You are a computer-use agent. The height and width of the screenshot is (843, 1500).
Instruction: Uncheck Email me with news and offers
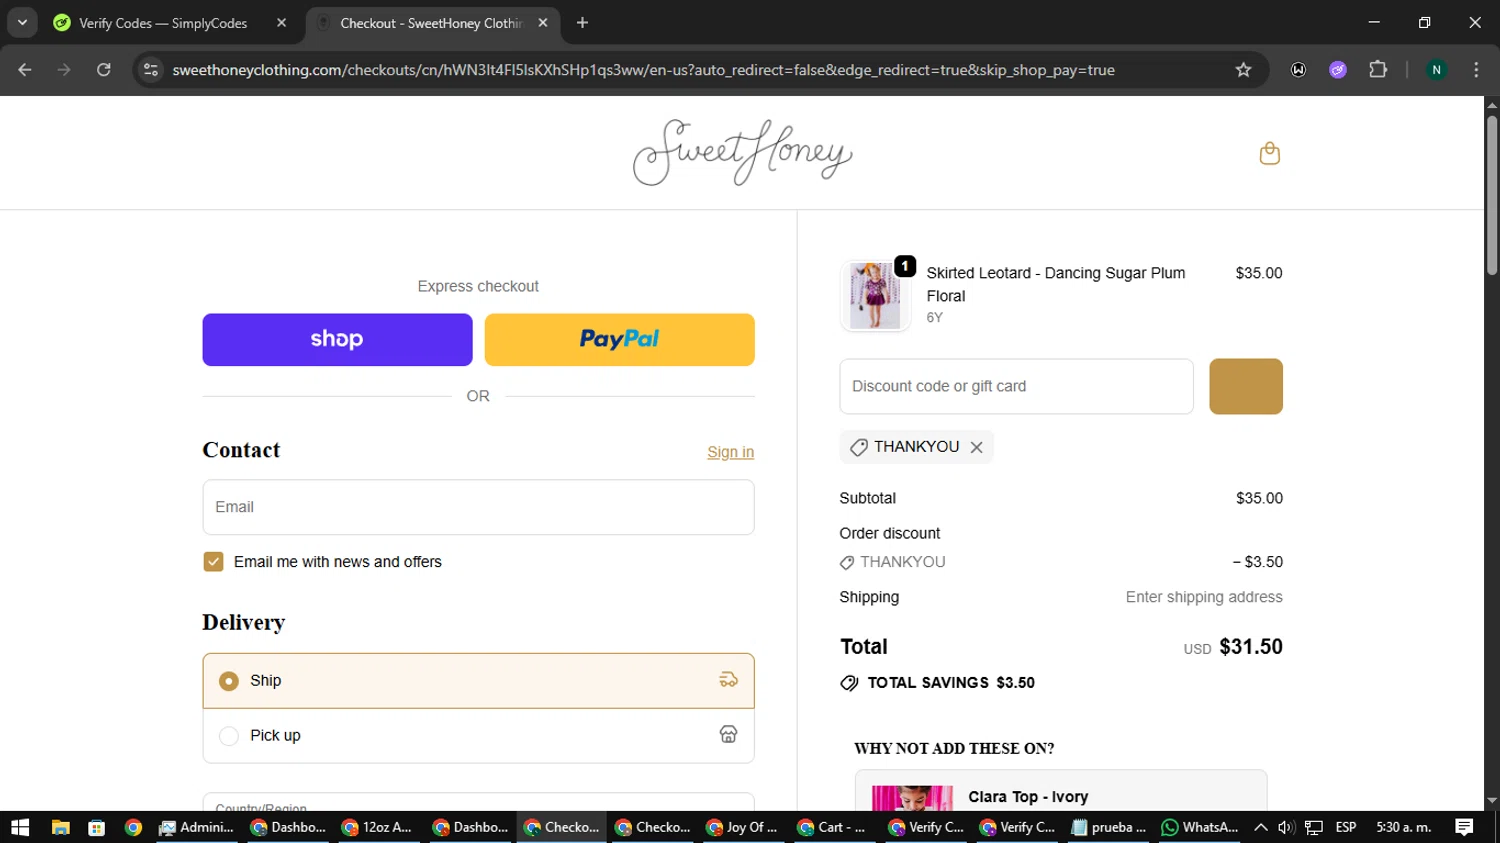213,562
